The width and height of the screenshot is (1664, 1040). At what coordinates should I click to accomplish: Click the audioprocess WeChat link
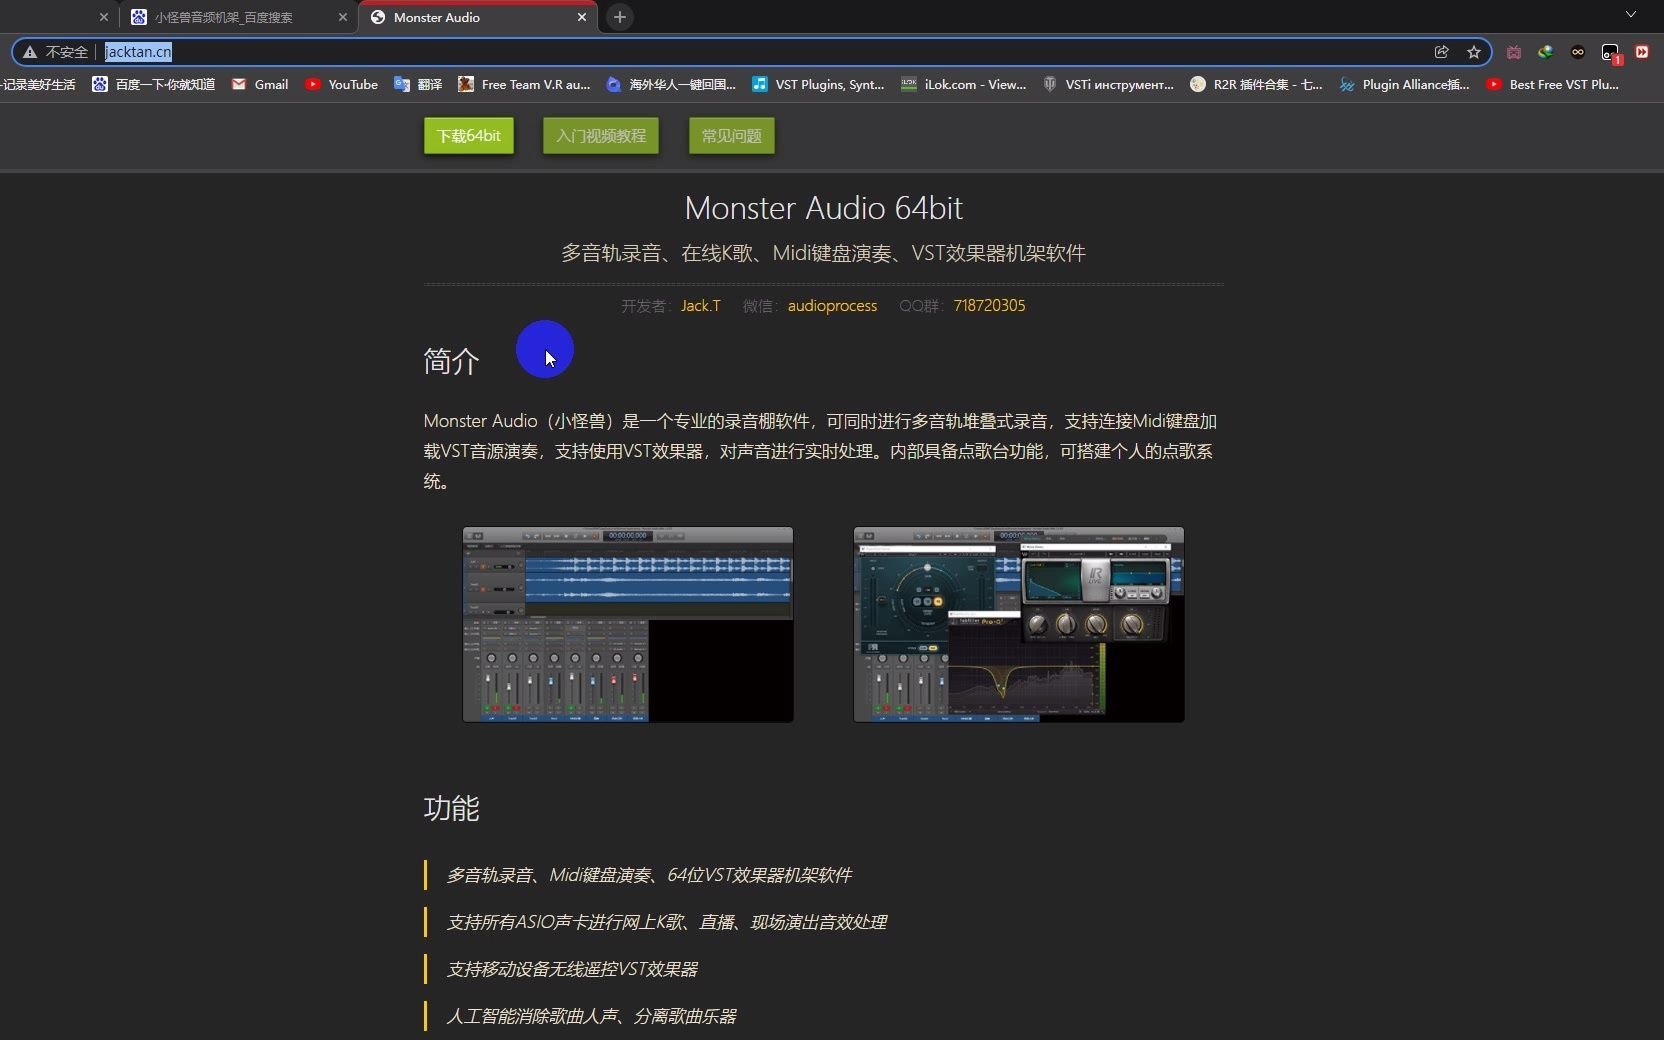tap(832, 306)
